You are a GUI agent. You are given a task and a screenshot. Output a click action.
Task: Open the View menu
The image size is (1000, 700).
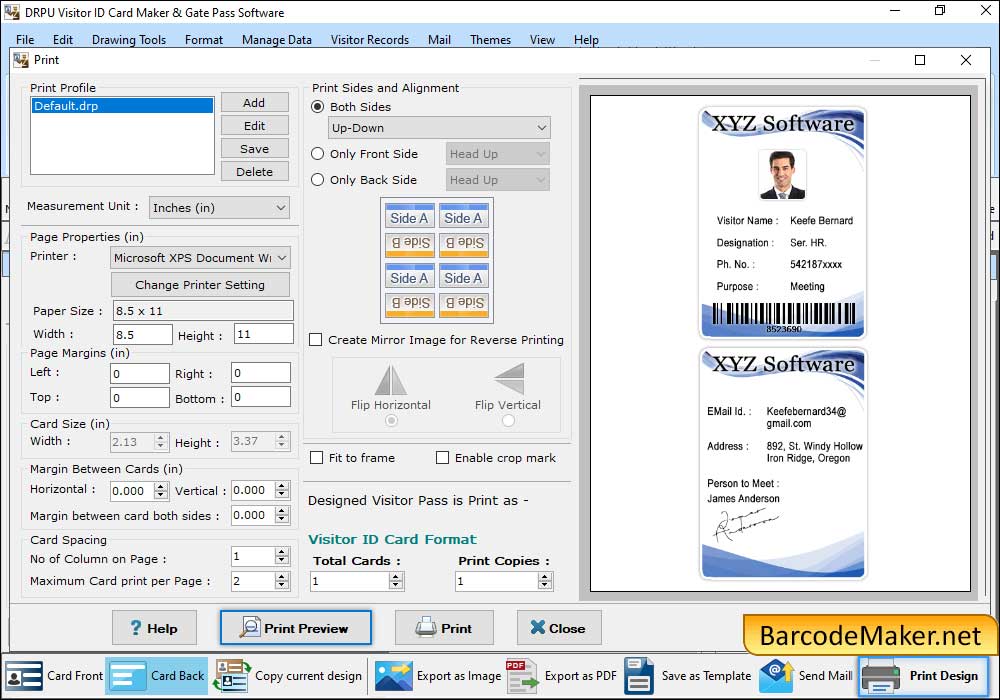click(542, 40)
